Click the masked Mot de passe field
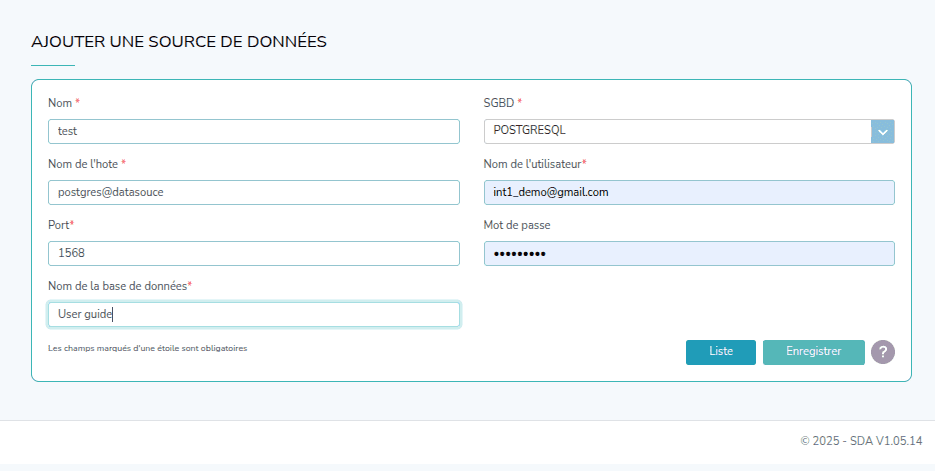Viewport: 935px width, 471px height. pos(688,253)
